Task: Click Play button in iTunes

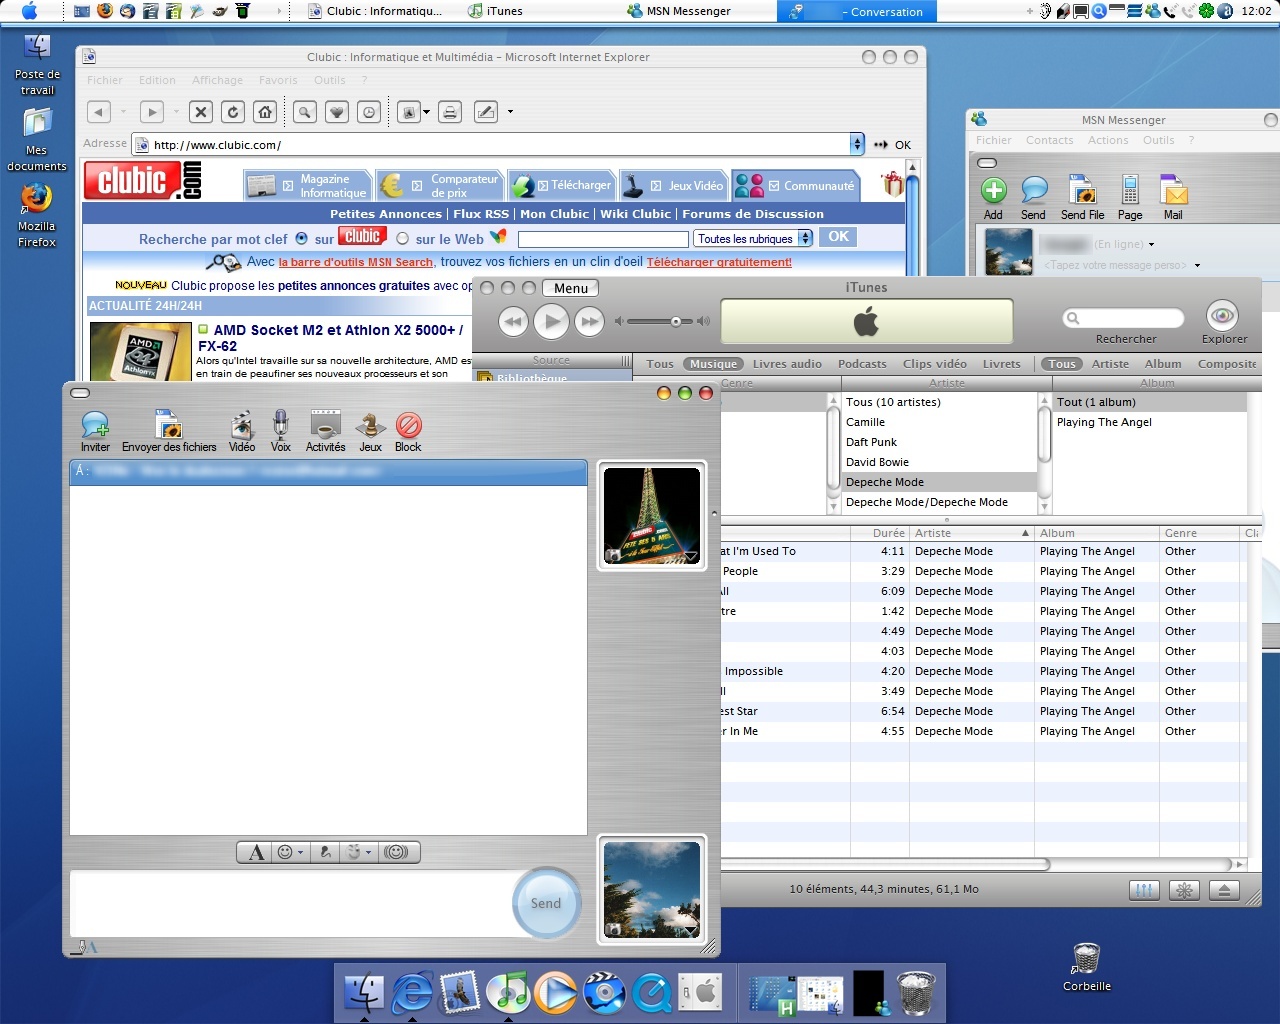Action: pos(551,321)
